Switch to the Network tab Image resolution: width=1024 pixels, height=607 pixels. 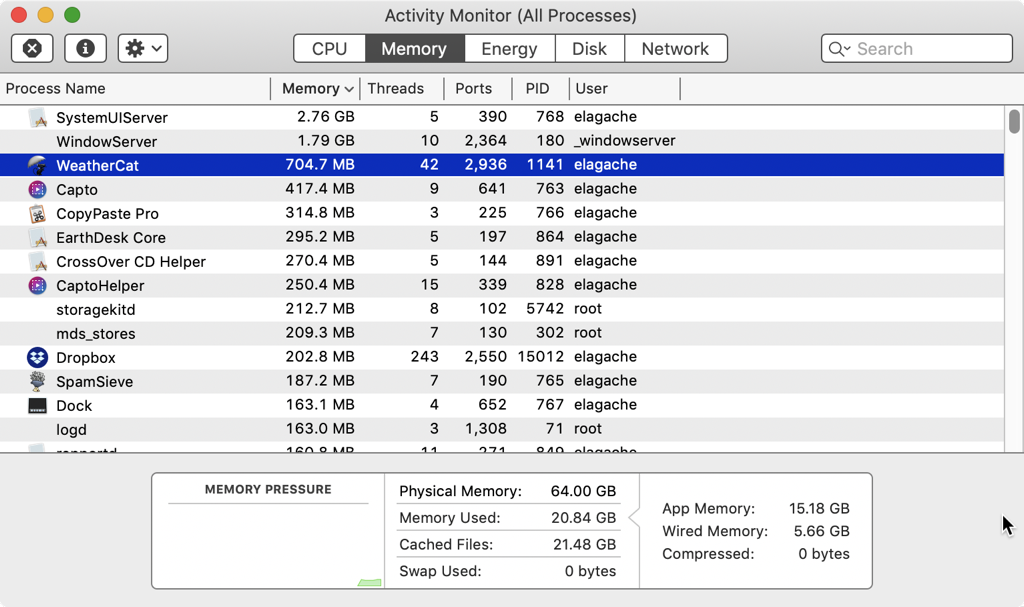point(675,48)
